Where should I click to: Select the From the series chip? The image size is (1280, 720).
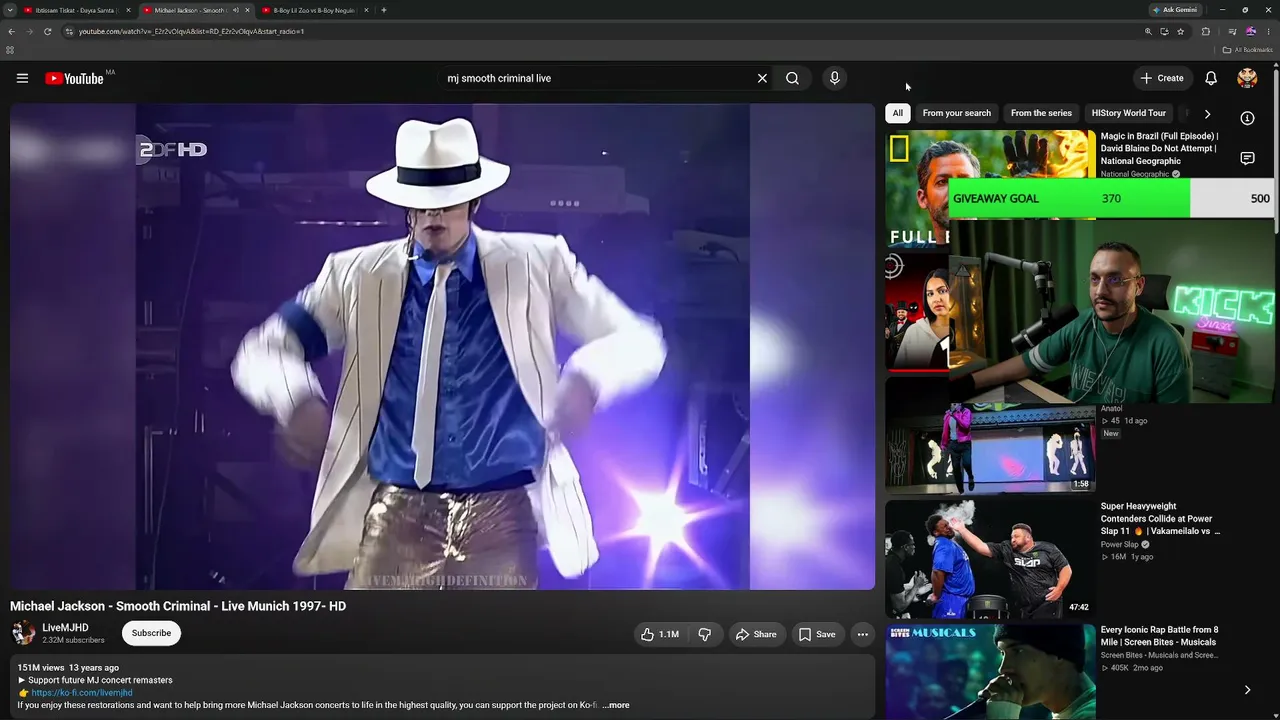1041,113
